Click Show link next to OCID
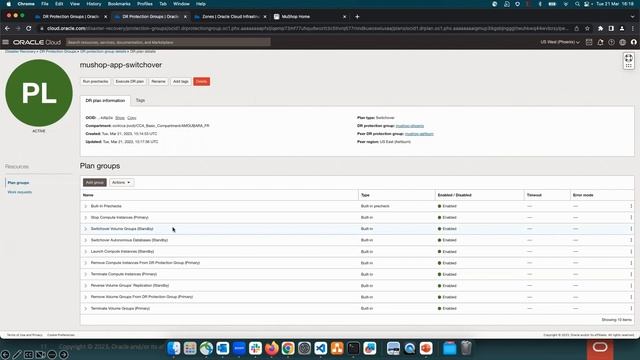 pyautogui.click(x=120, y=118)
